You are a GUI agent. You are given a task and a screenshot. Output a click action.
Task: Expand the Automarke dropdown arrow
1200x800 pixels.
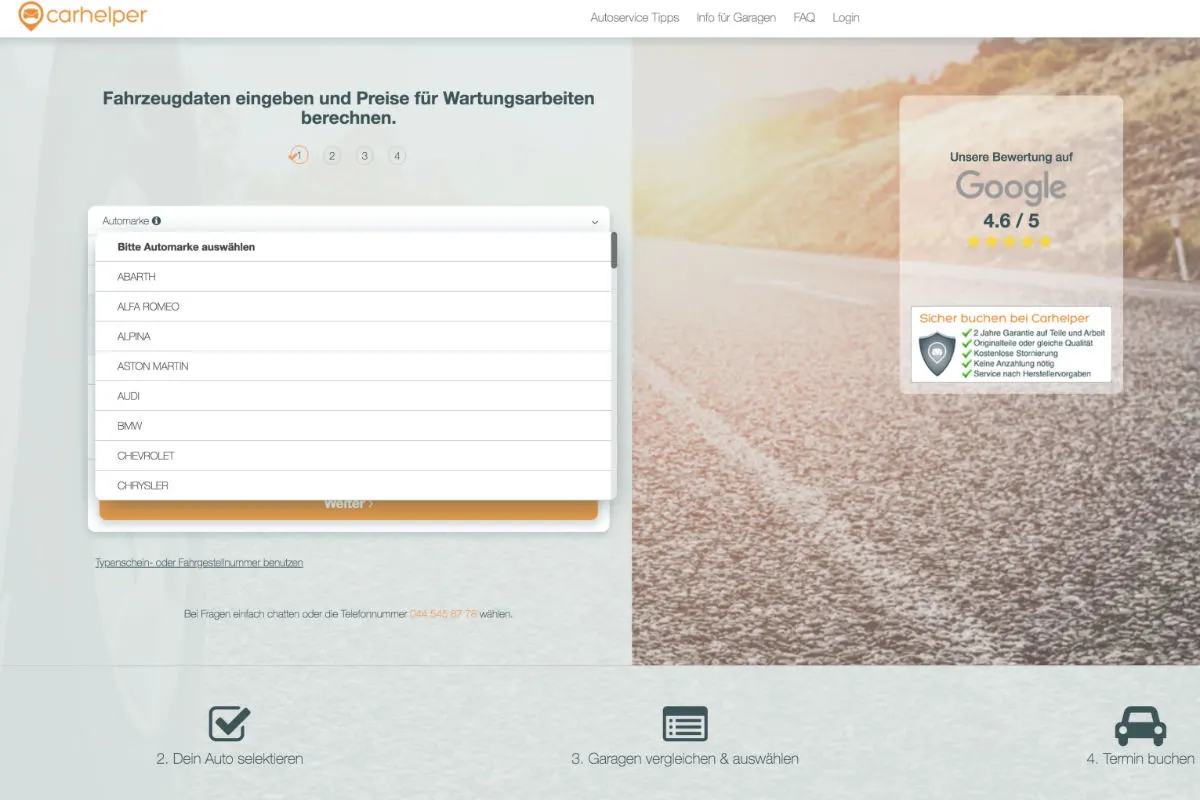point(594,222)
